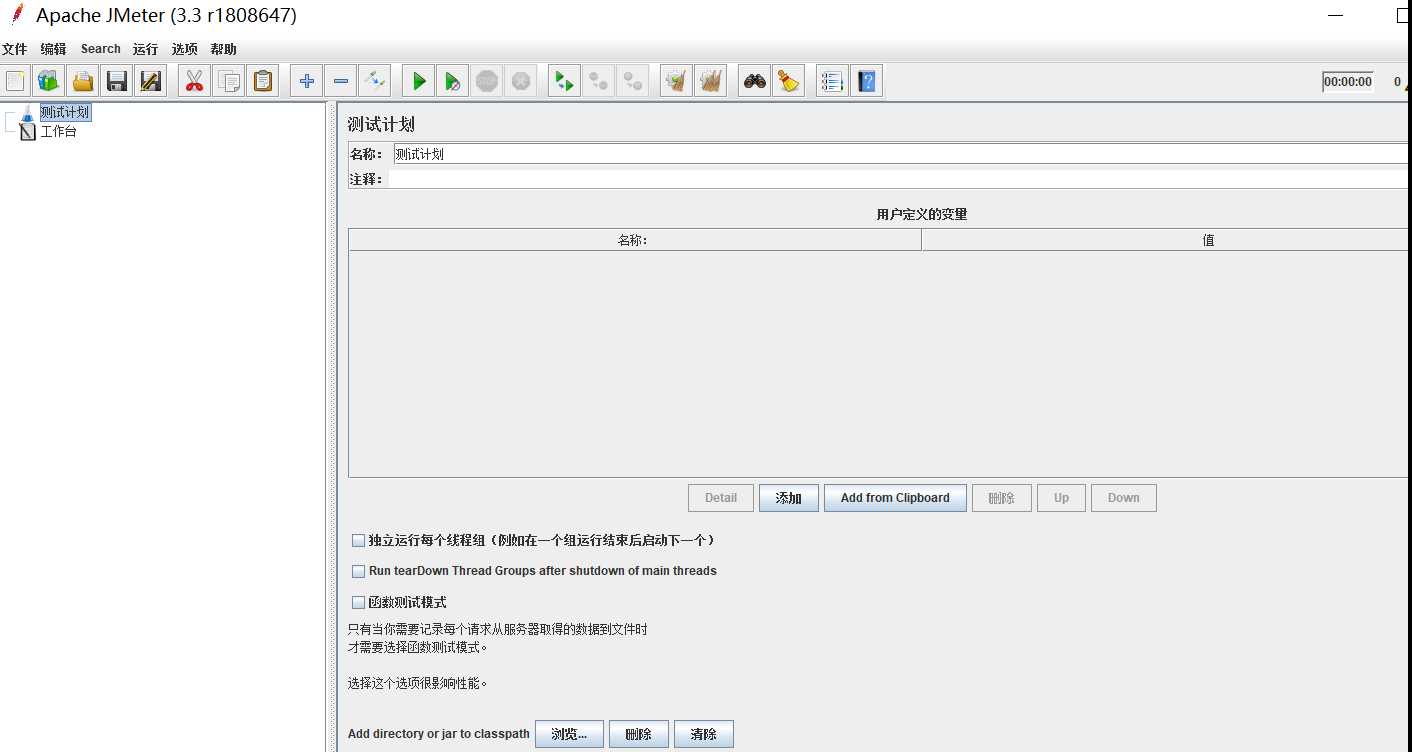Click the Copy icon
Image resolution: width=1412 pixels, height=752 pixels.
click(229, 81)
